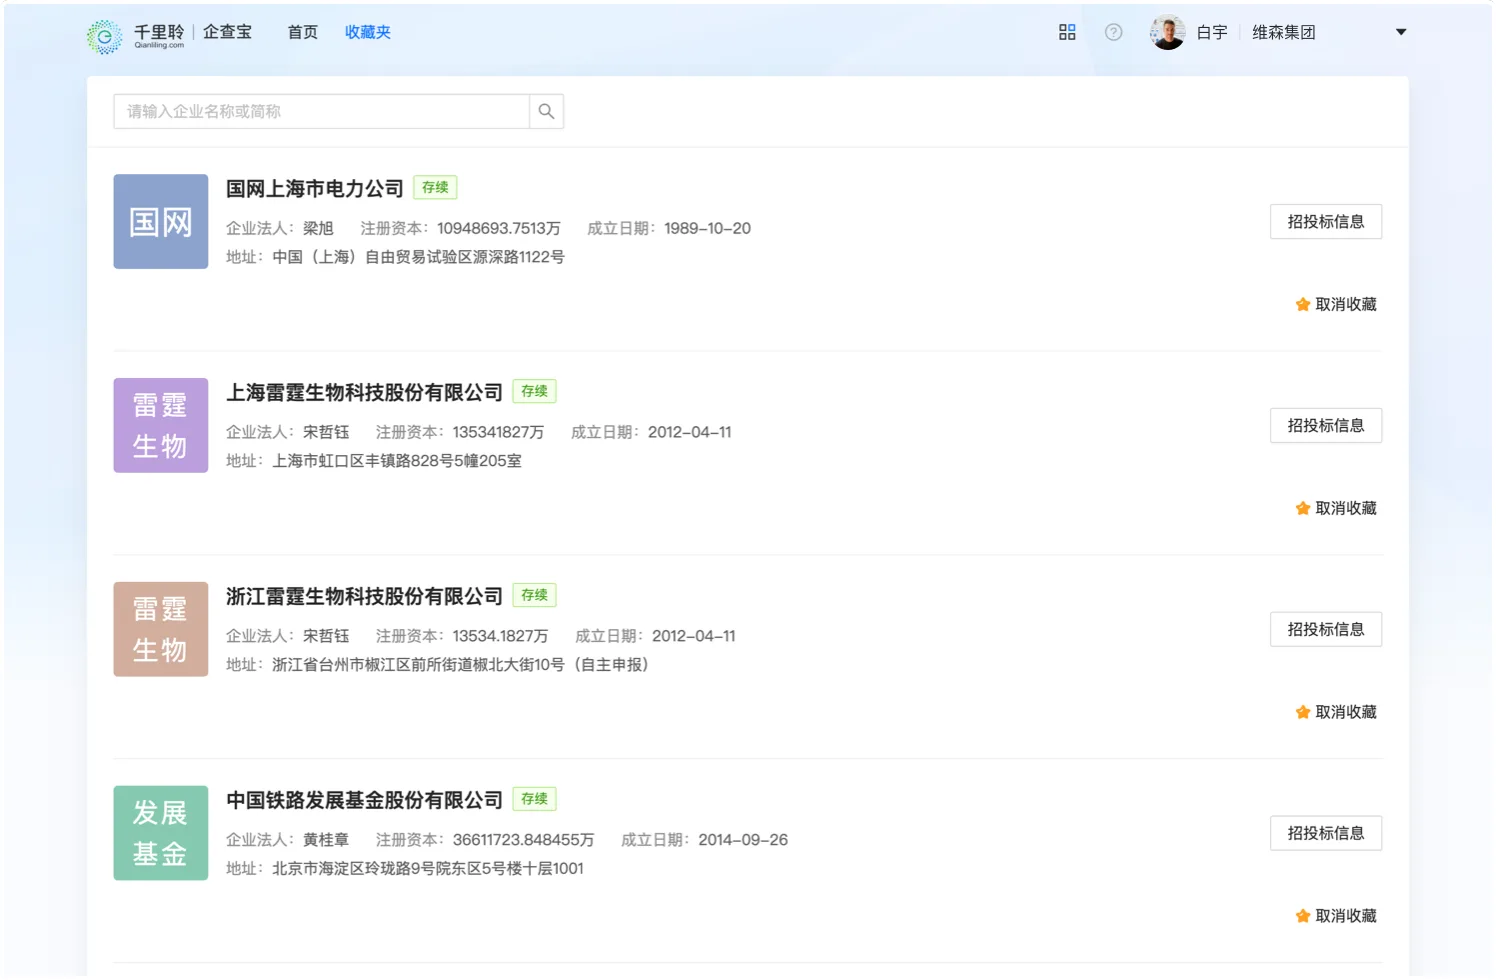Click registered capital 13534.1827万
Viewport: 1496px width, 980px height.
[501, 637]
